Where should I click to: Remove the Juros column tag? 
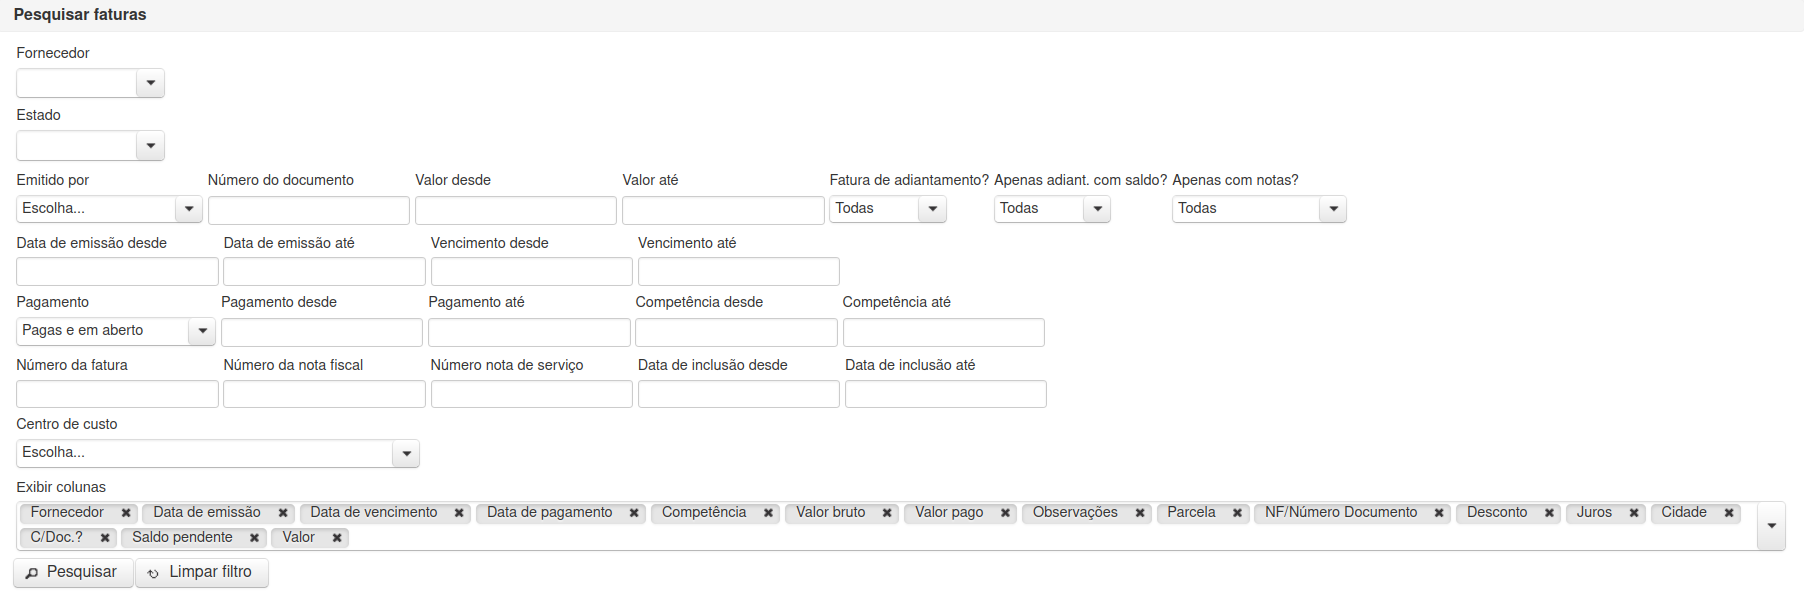click(x=1634, y=513)
